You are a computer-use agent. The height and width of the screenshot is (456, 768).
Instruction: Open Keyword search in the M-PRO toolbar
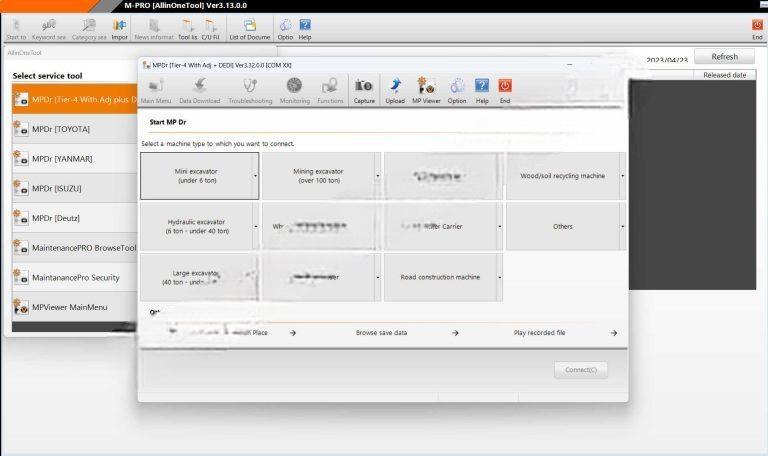[48, 30]
